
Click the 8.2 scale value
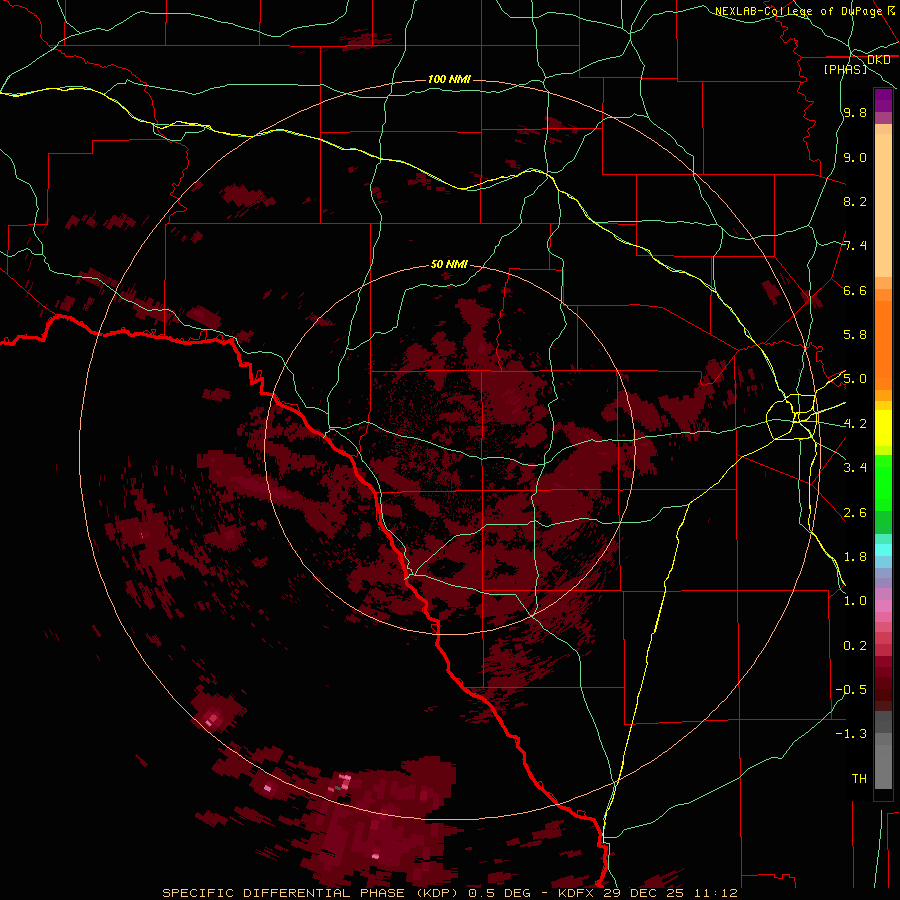(x=855, y=201)
